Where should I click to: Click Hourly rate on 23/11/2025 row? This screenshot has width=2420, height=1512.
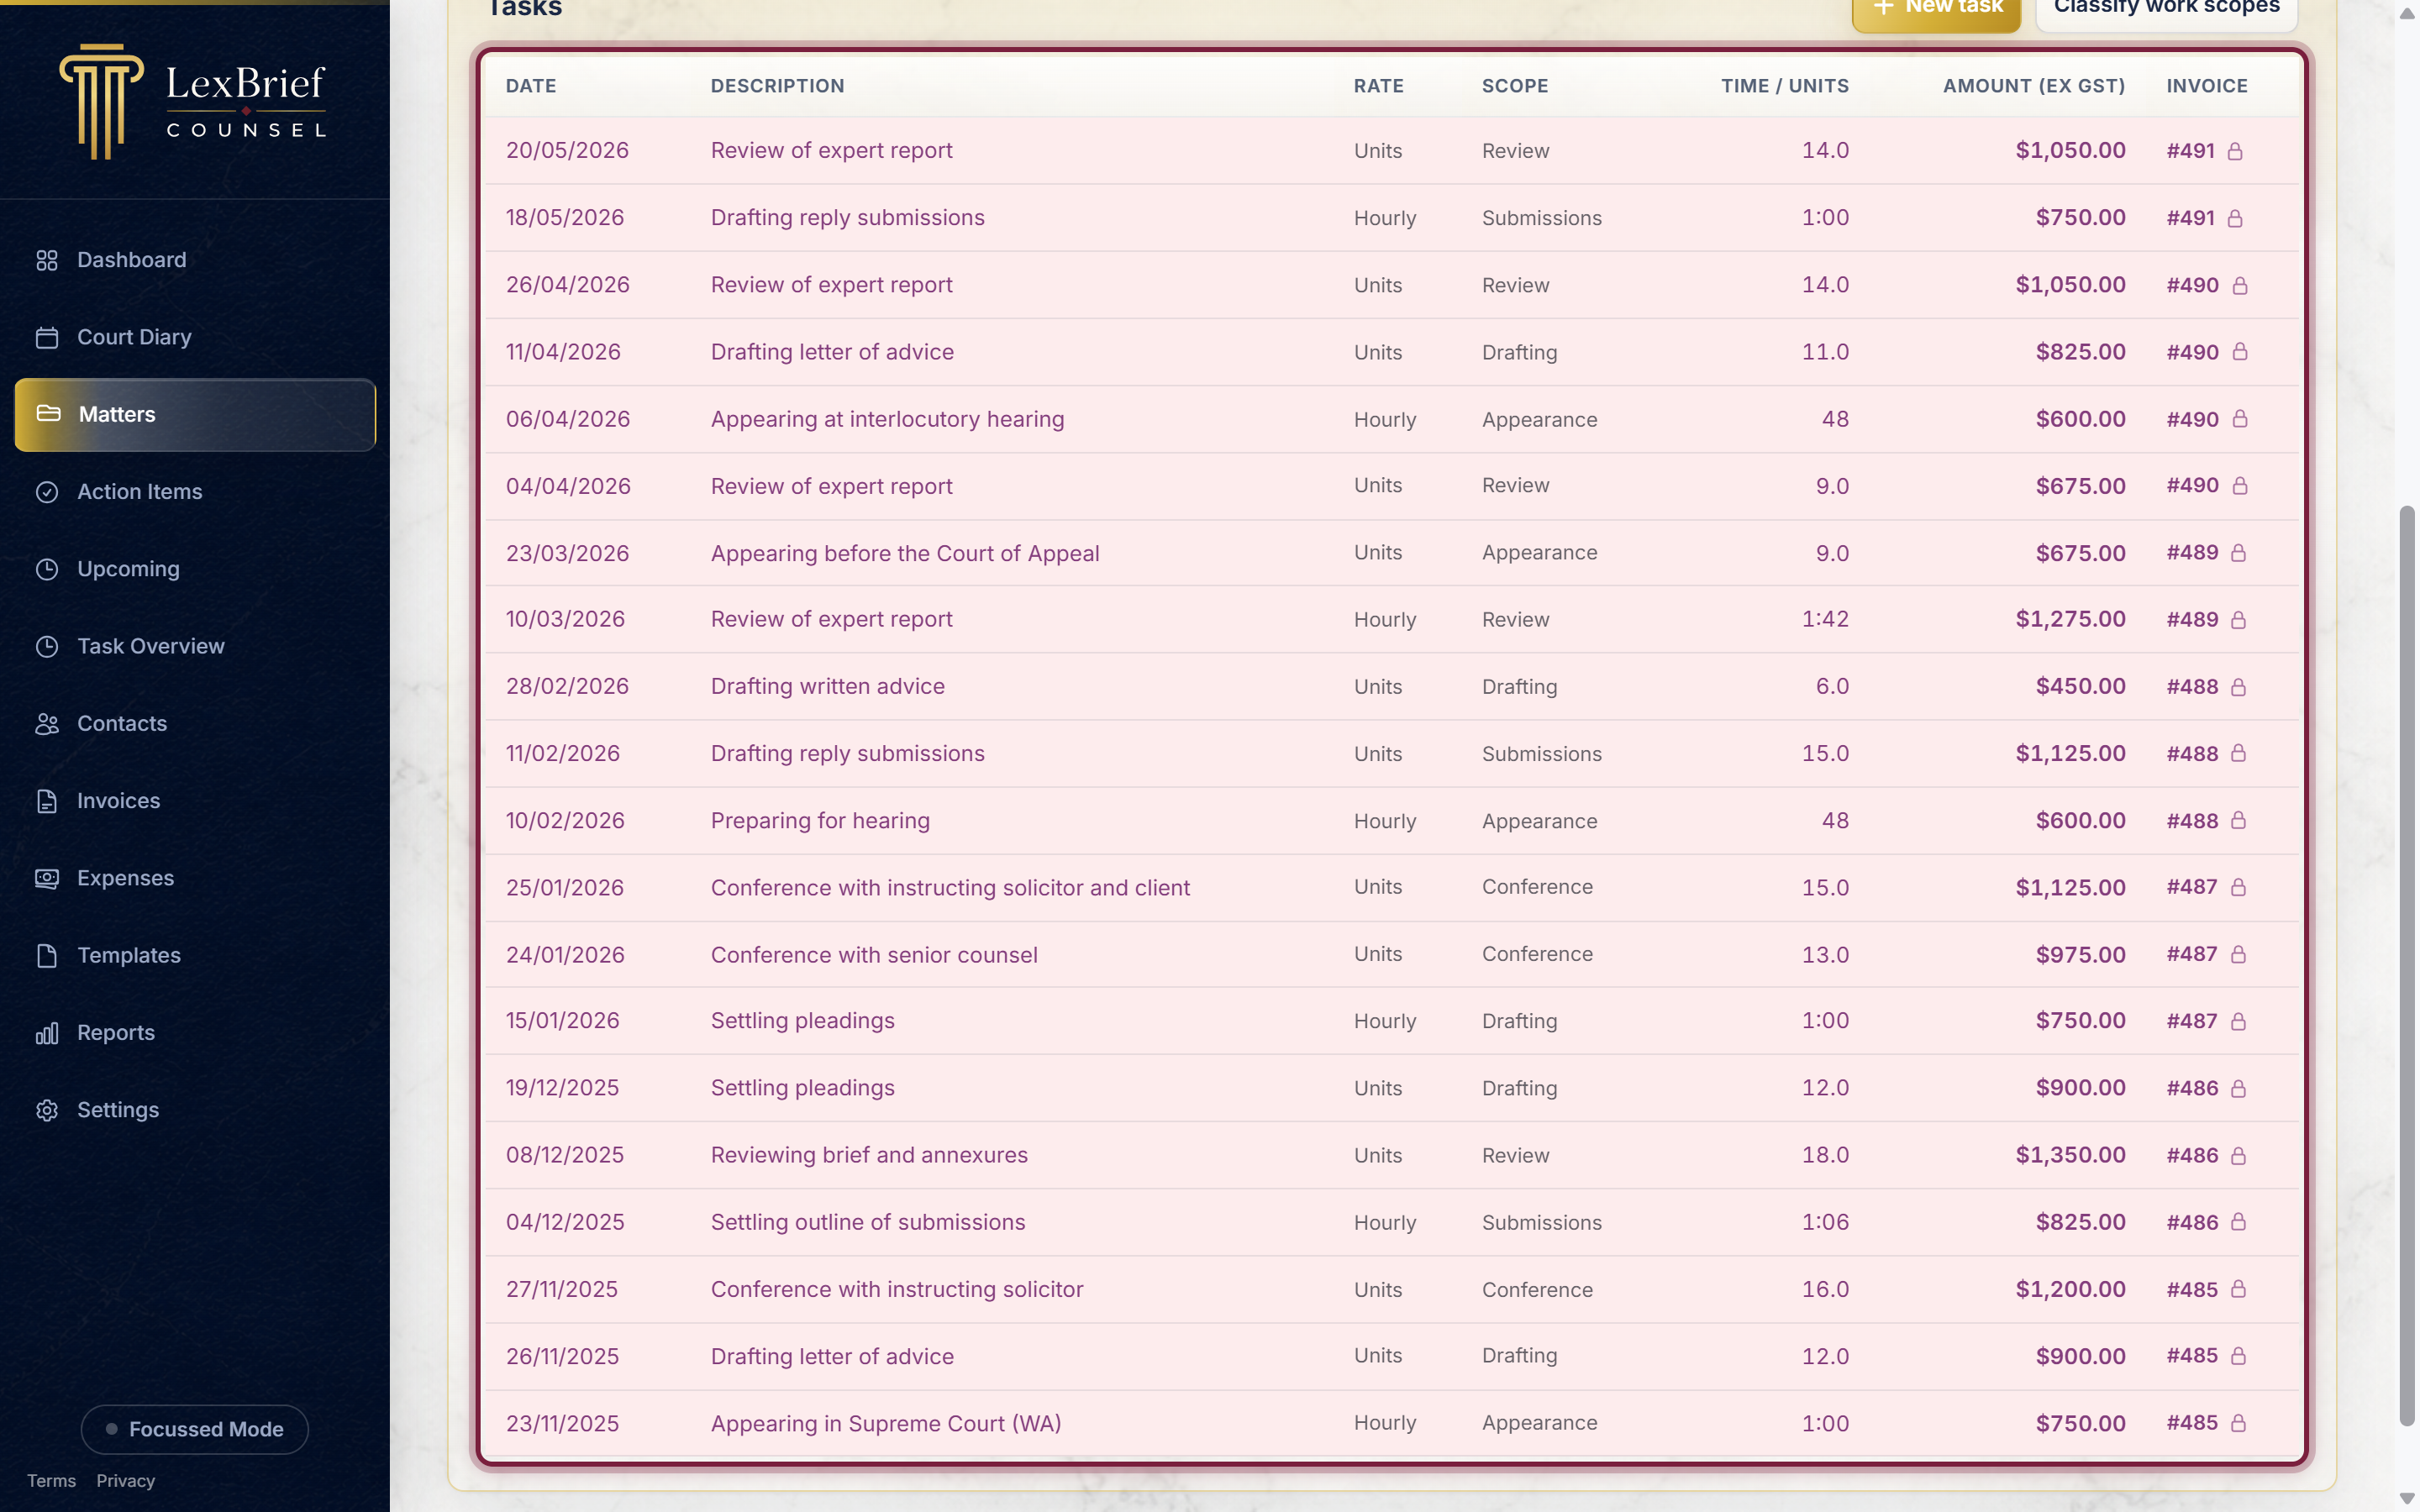[1385, 1423]
